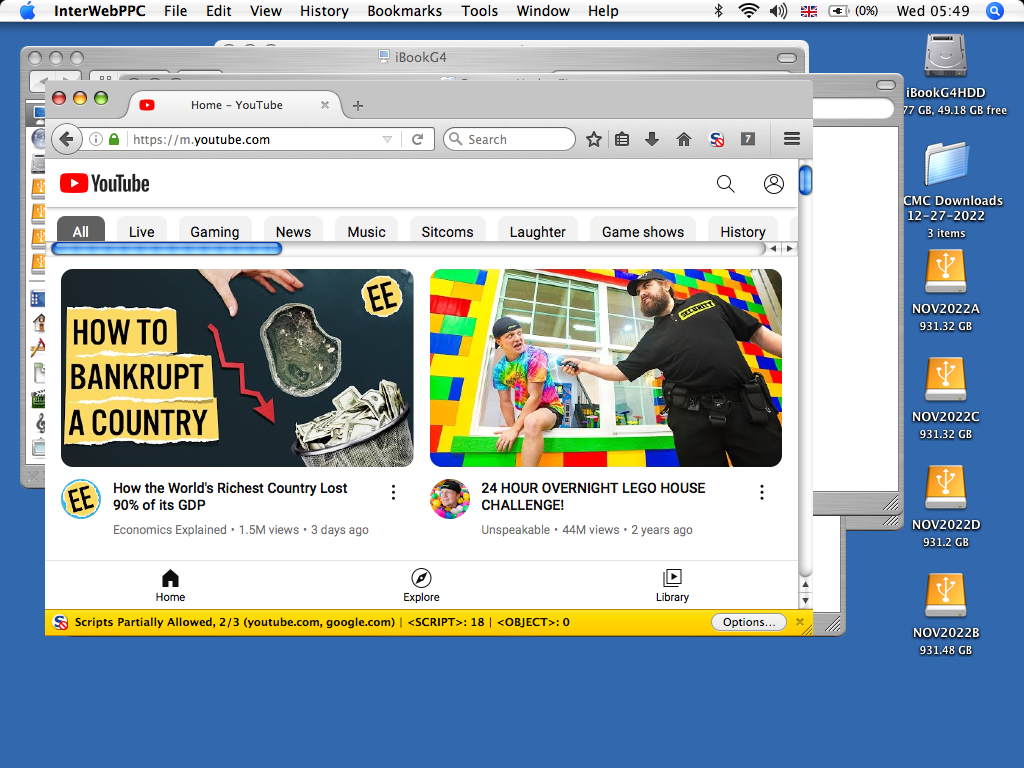Click the chip scrollbar right arrow
1024x768 pixels.
pos(790,248)
